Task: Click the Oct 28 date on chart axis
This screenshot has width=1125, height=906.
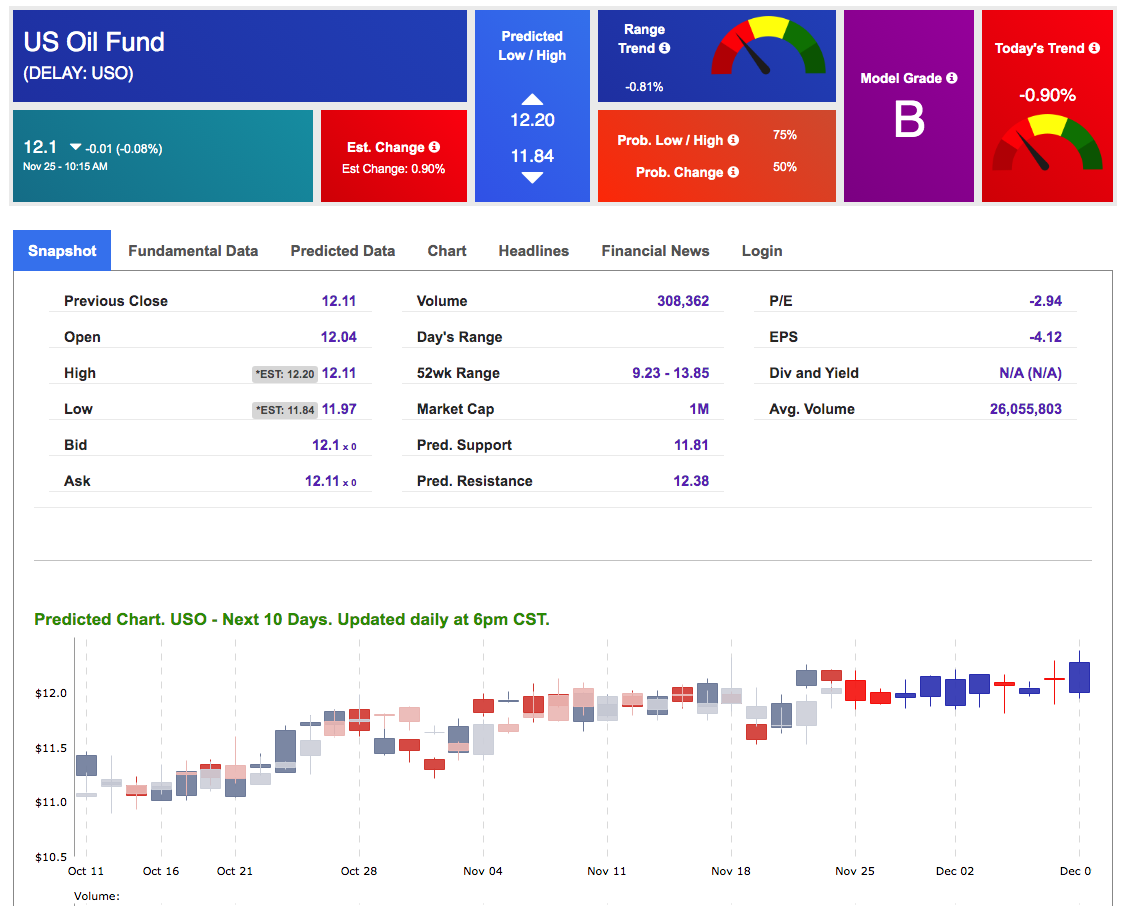Action: [x=359, y=871]
